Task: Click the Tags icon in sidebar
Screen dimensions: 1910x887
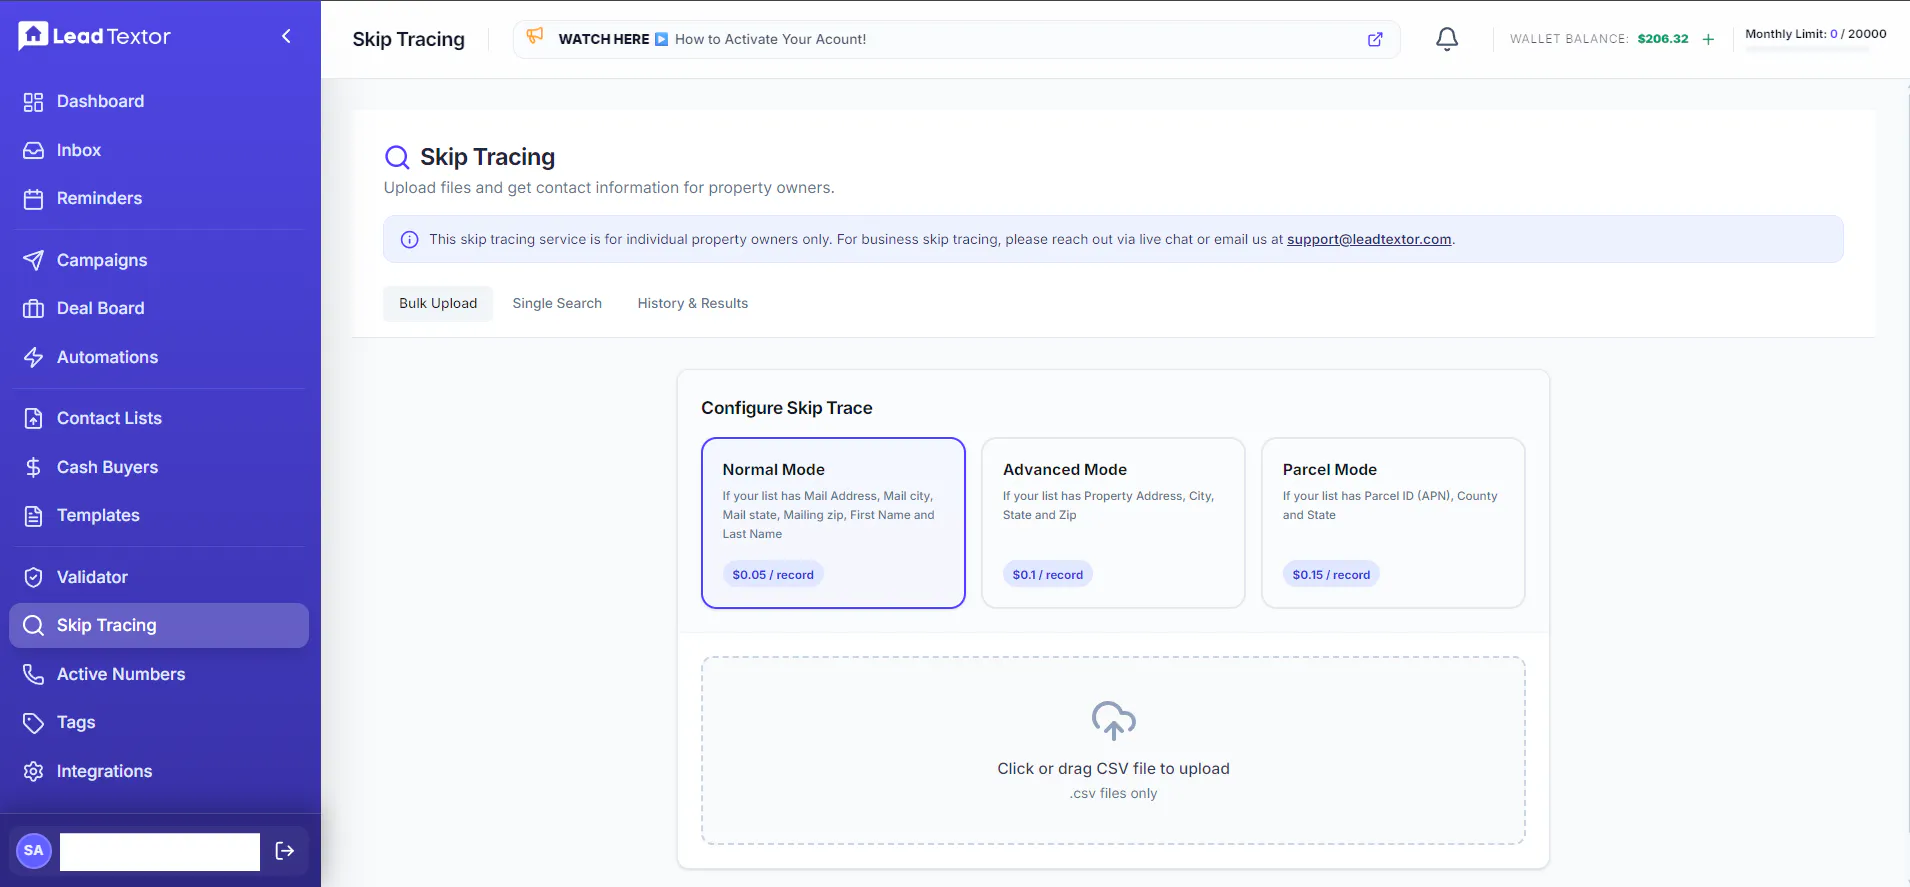Action: pos(33,723)
